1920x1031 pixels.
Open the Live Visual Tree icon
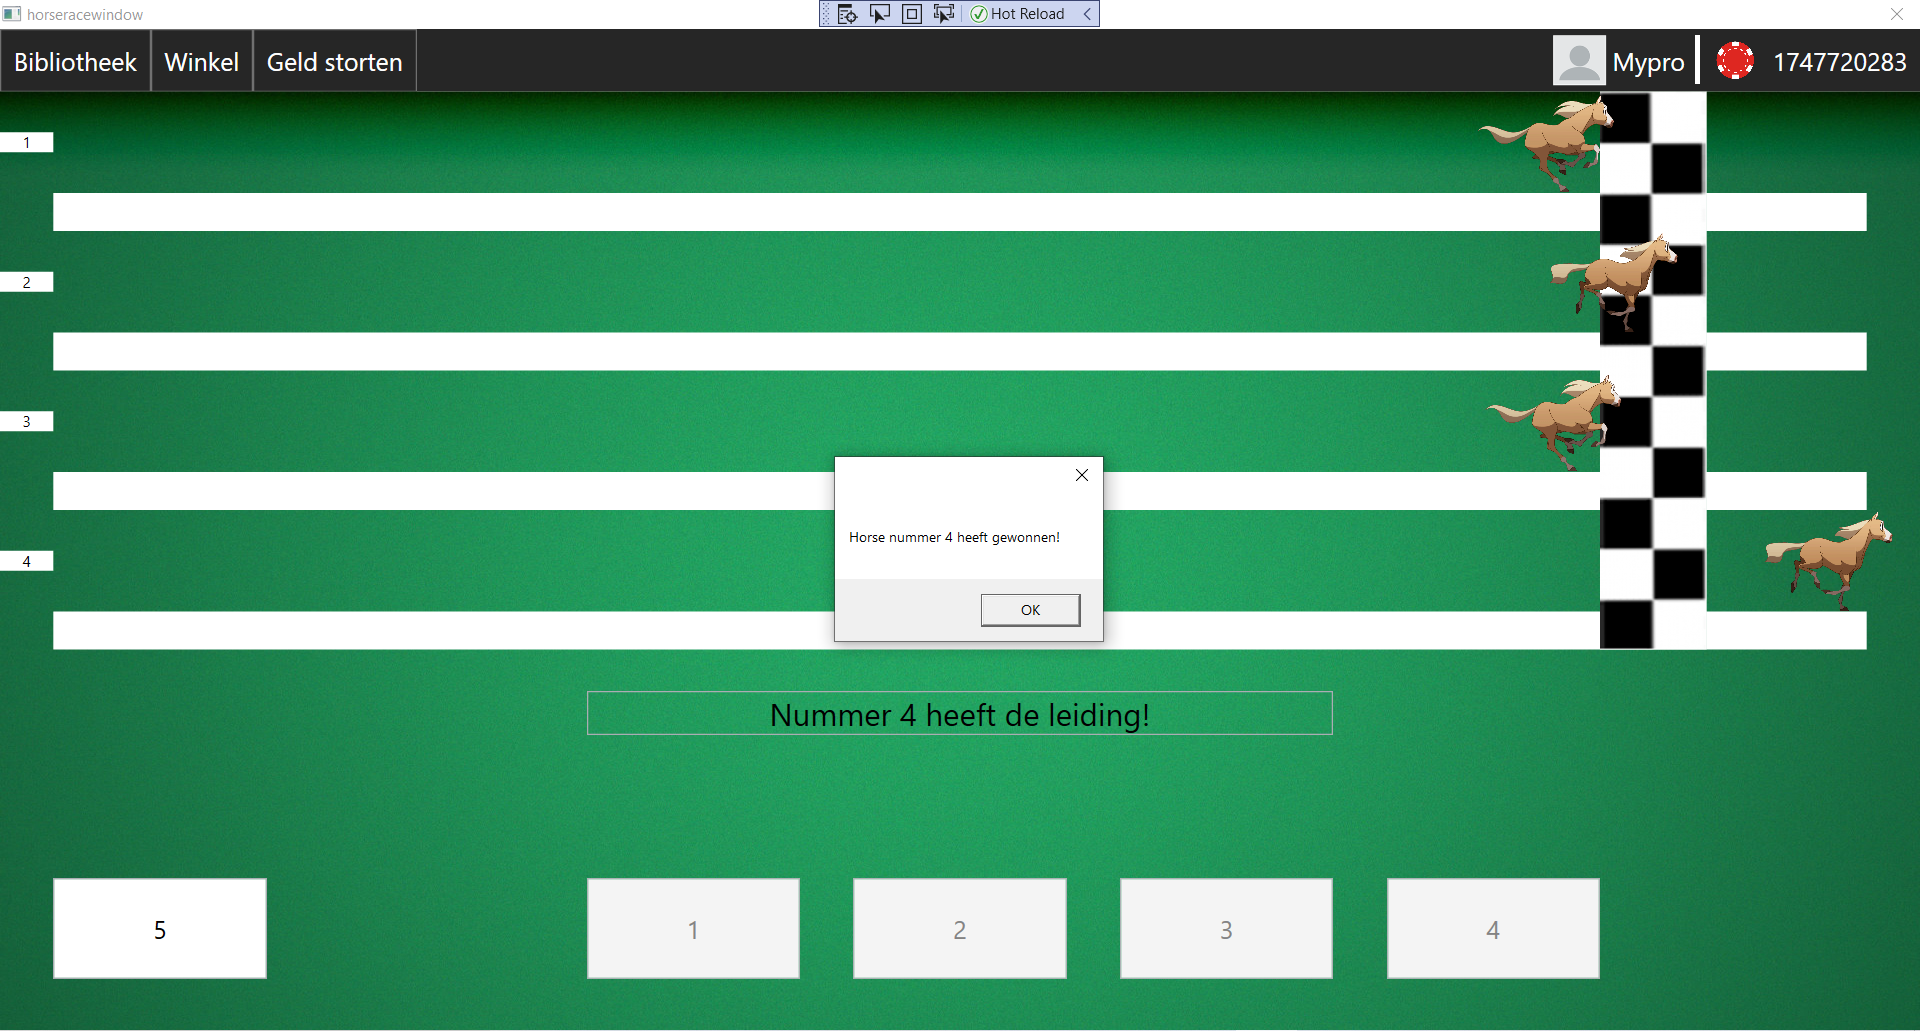[x=847, y=14]
